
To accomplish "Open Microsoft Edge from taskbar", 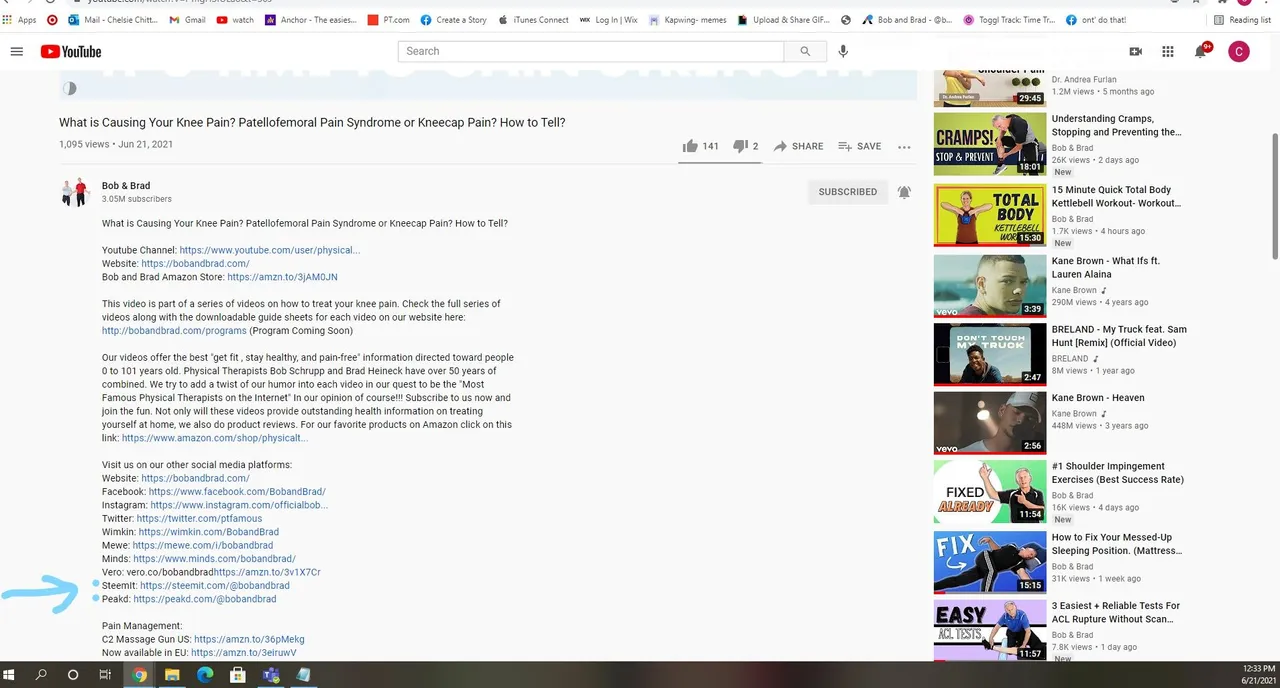I will (205, 675).
